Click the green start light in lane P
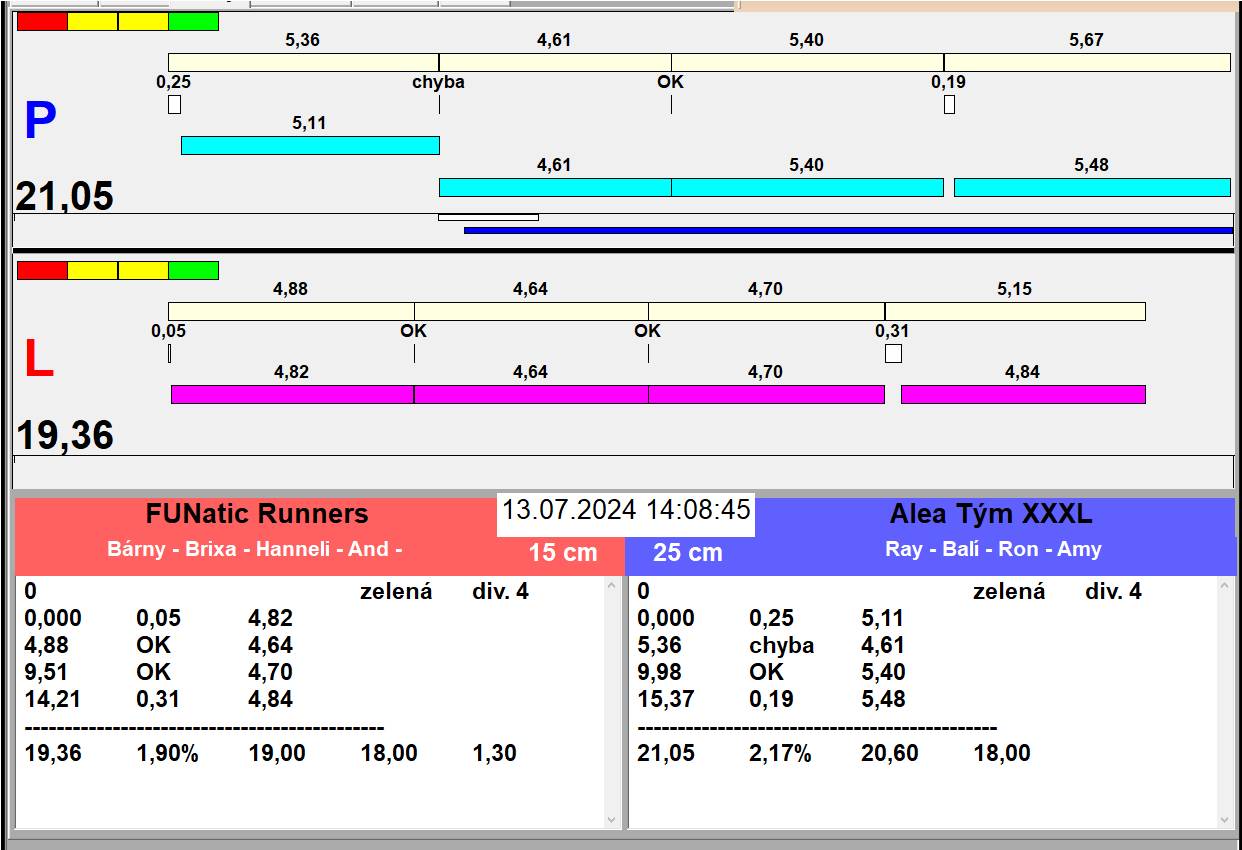The width and height of the screenshot is (1242, 850). click(193, 21)
